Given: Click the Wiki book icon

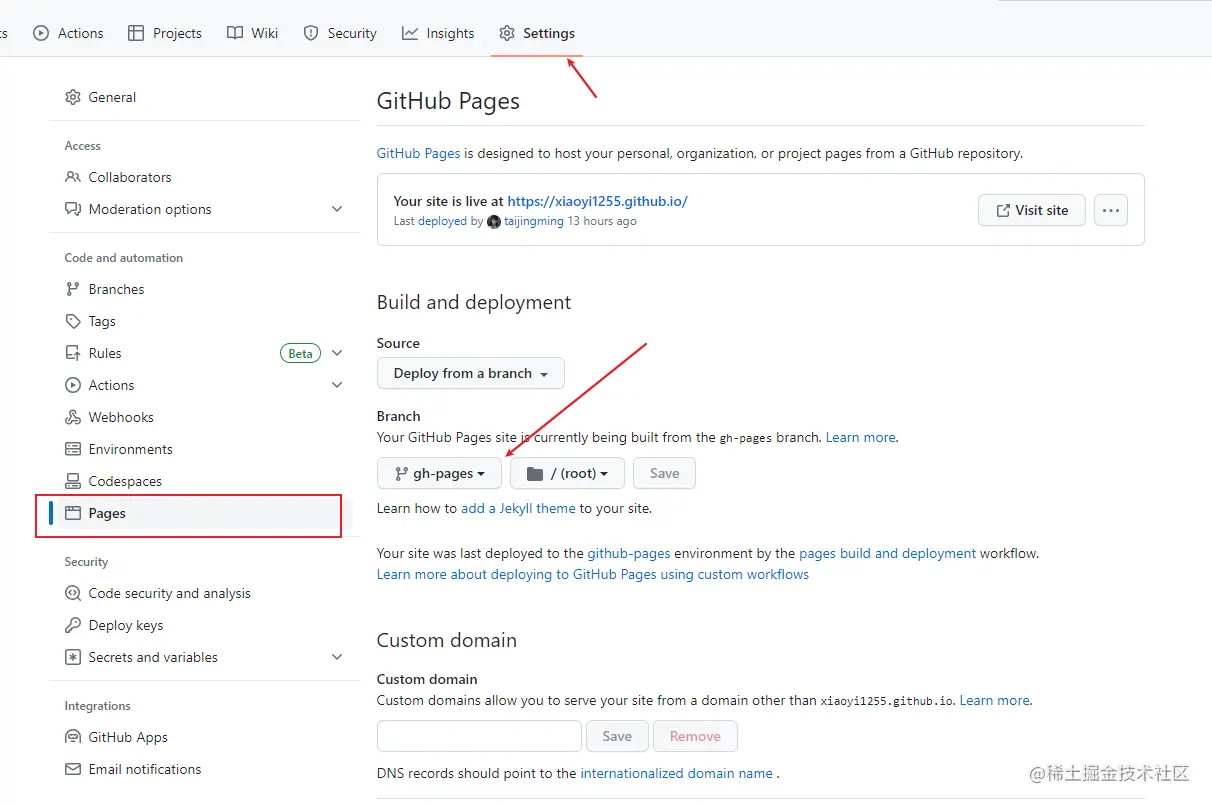Looking at the screenshot, I should click(x=235, y=33).
